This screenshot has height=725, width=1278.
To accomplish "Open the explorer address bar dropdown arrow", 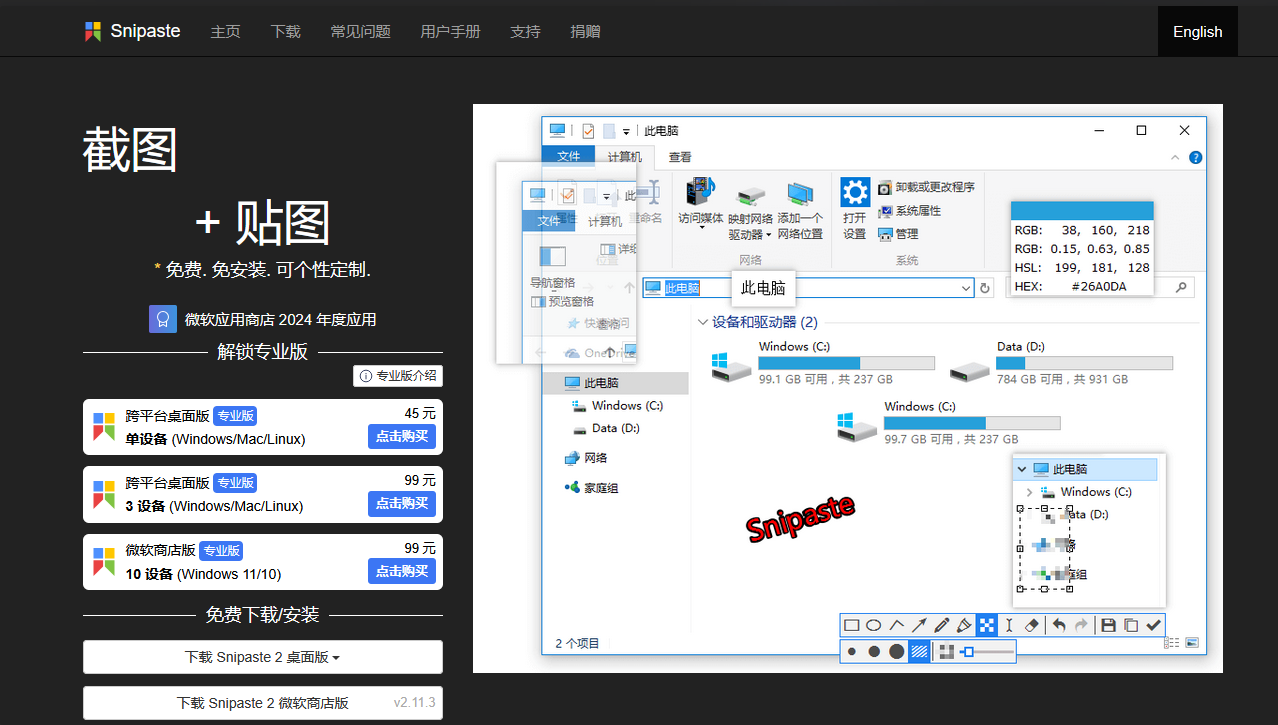I will tap(966, 288).
